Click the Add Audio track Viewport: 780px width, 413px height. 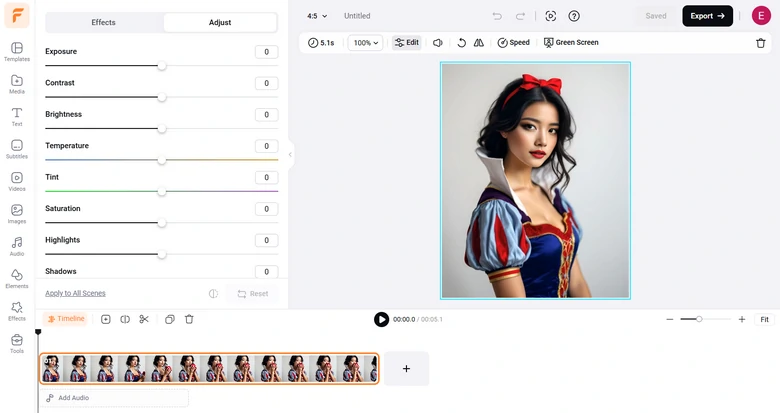[115, 398]
